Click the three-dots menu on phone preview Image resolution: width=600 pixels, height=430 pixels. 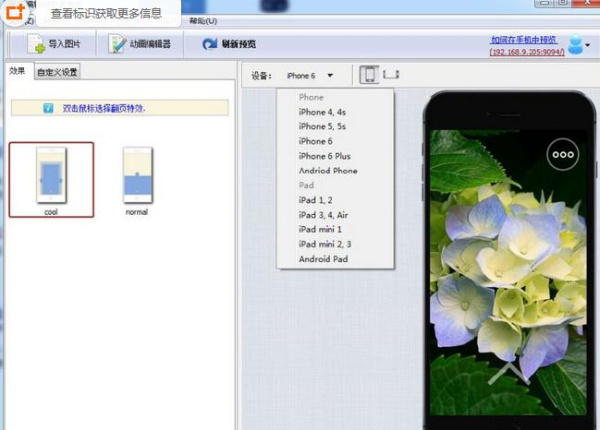click(x=563, y=155)
